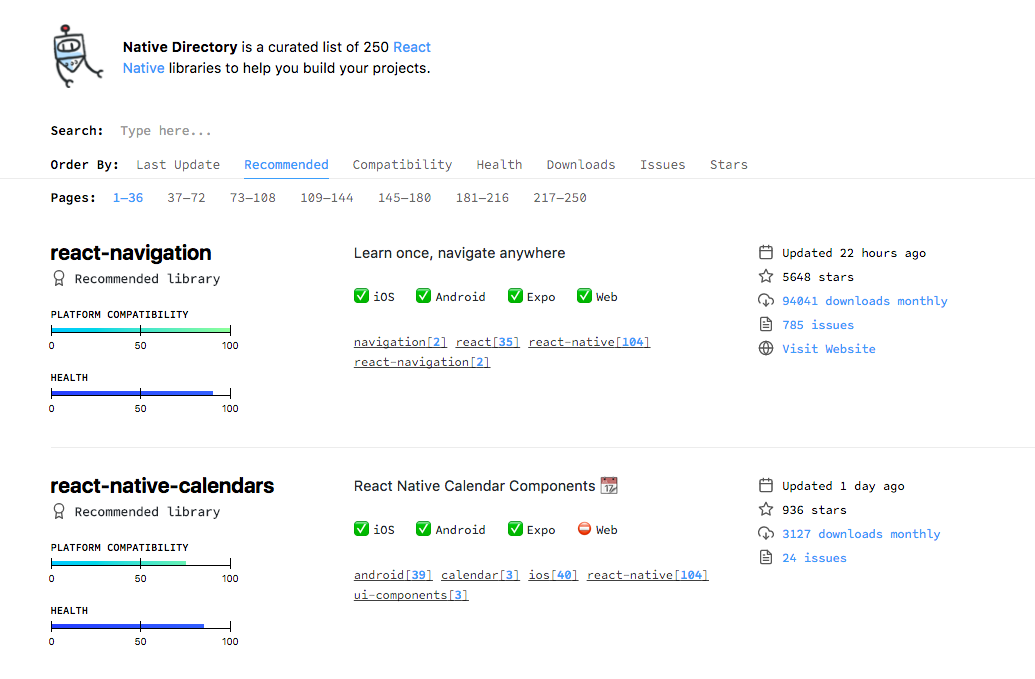
Task: Click the react-navigation Health bar
Action: pyautogui.click(x=141, y=393)
